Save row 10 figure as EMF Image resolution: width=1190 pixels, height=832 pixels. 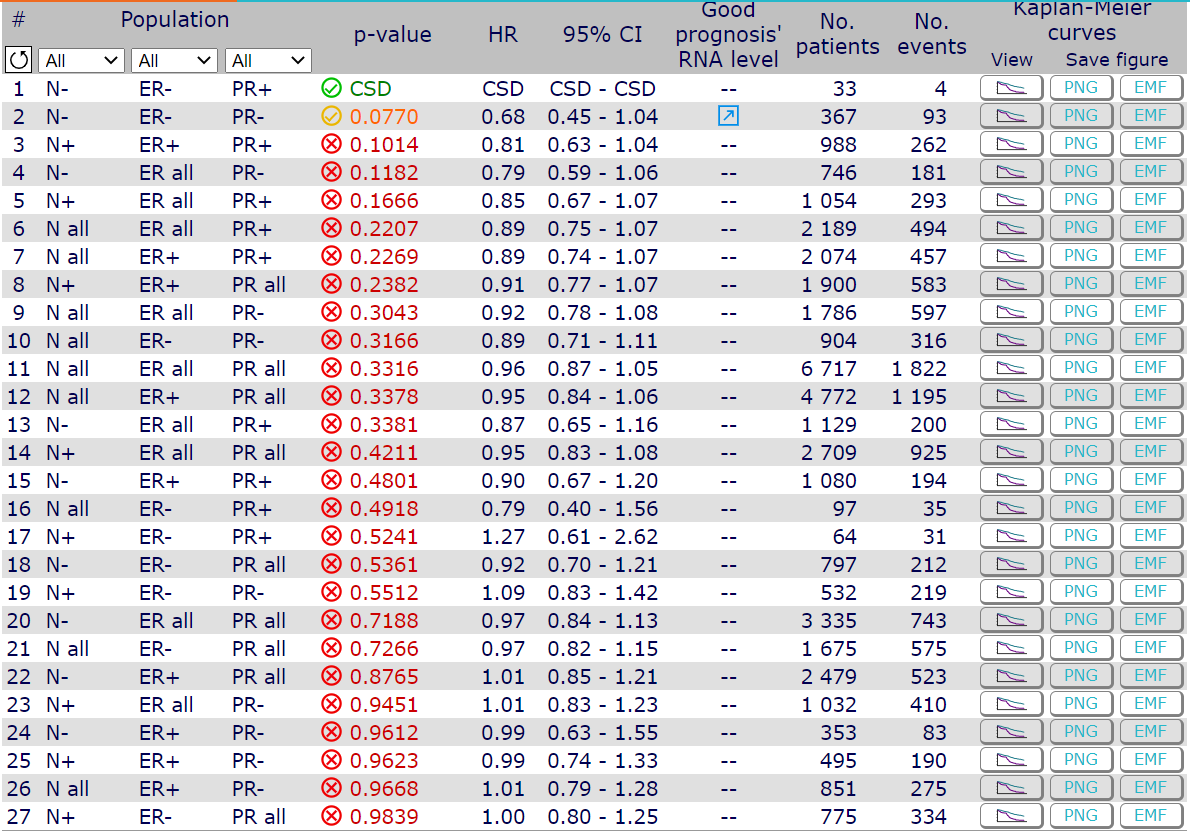(1151, 340)
